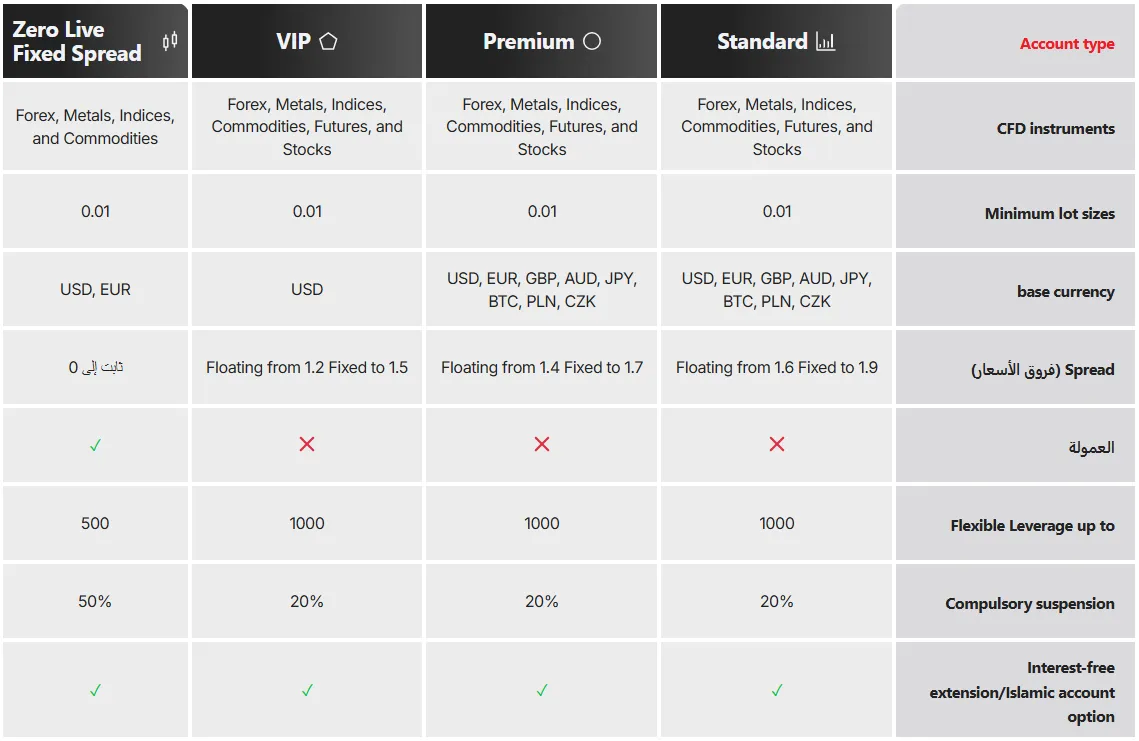Click the red X in VIP commission row
The image size is (1139, 741).
(307, 444)
